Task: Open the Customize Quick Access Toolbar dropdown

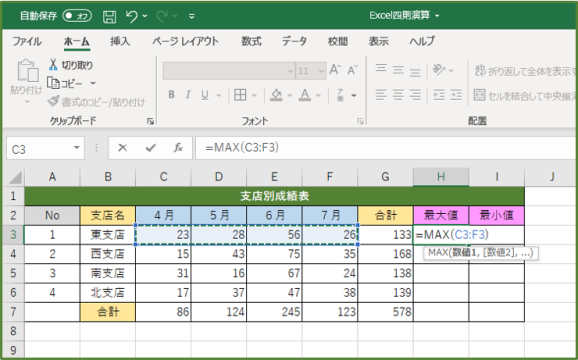Action: (x=192, y=16)
